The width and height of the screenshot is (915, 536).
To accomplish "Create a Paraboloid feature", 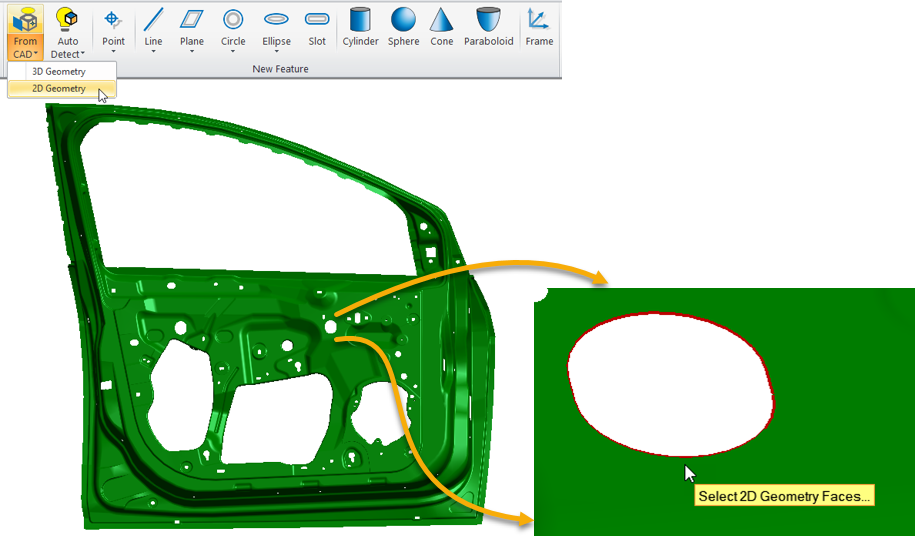I will tap(488, 27).
